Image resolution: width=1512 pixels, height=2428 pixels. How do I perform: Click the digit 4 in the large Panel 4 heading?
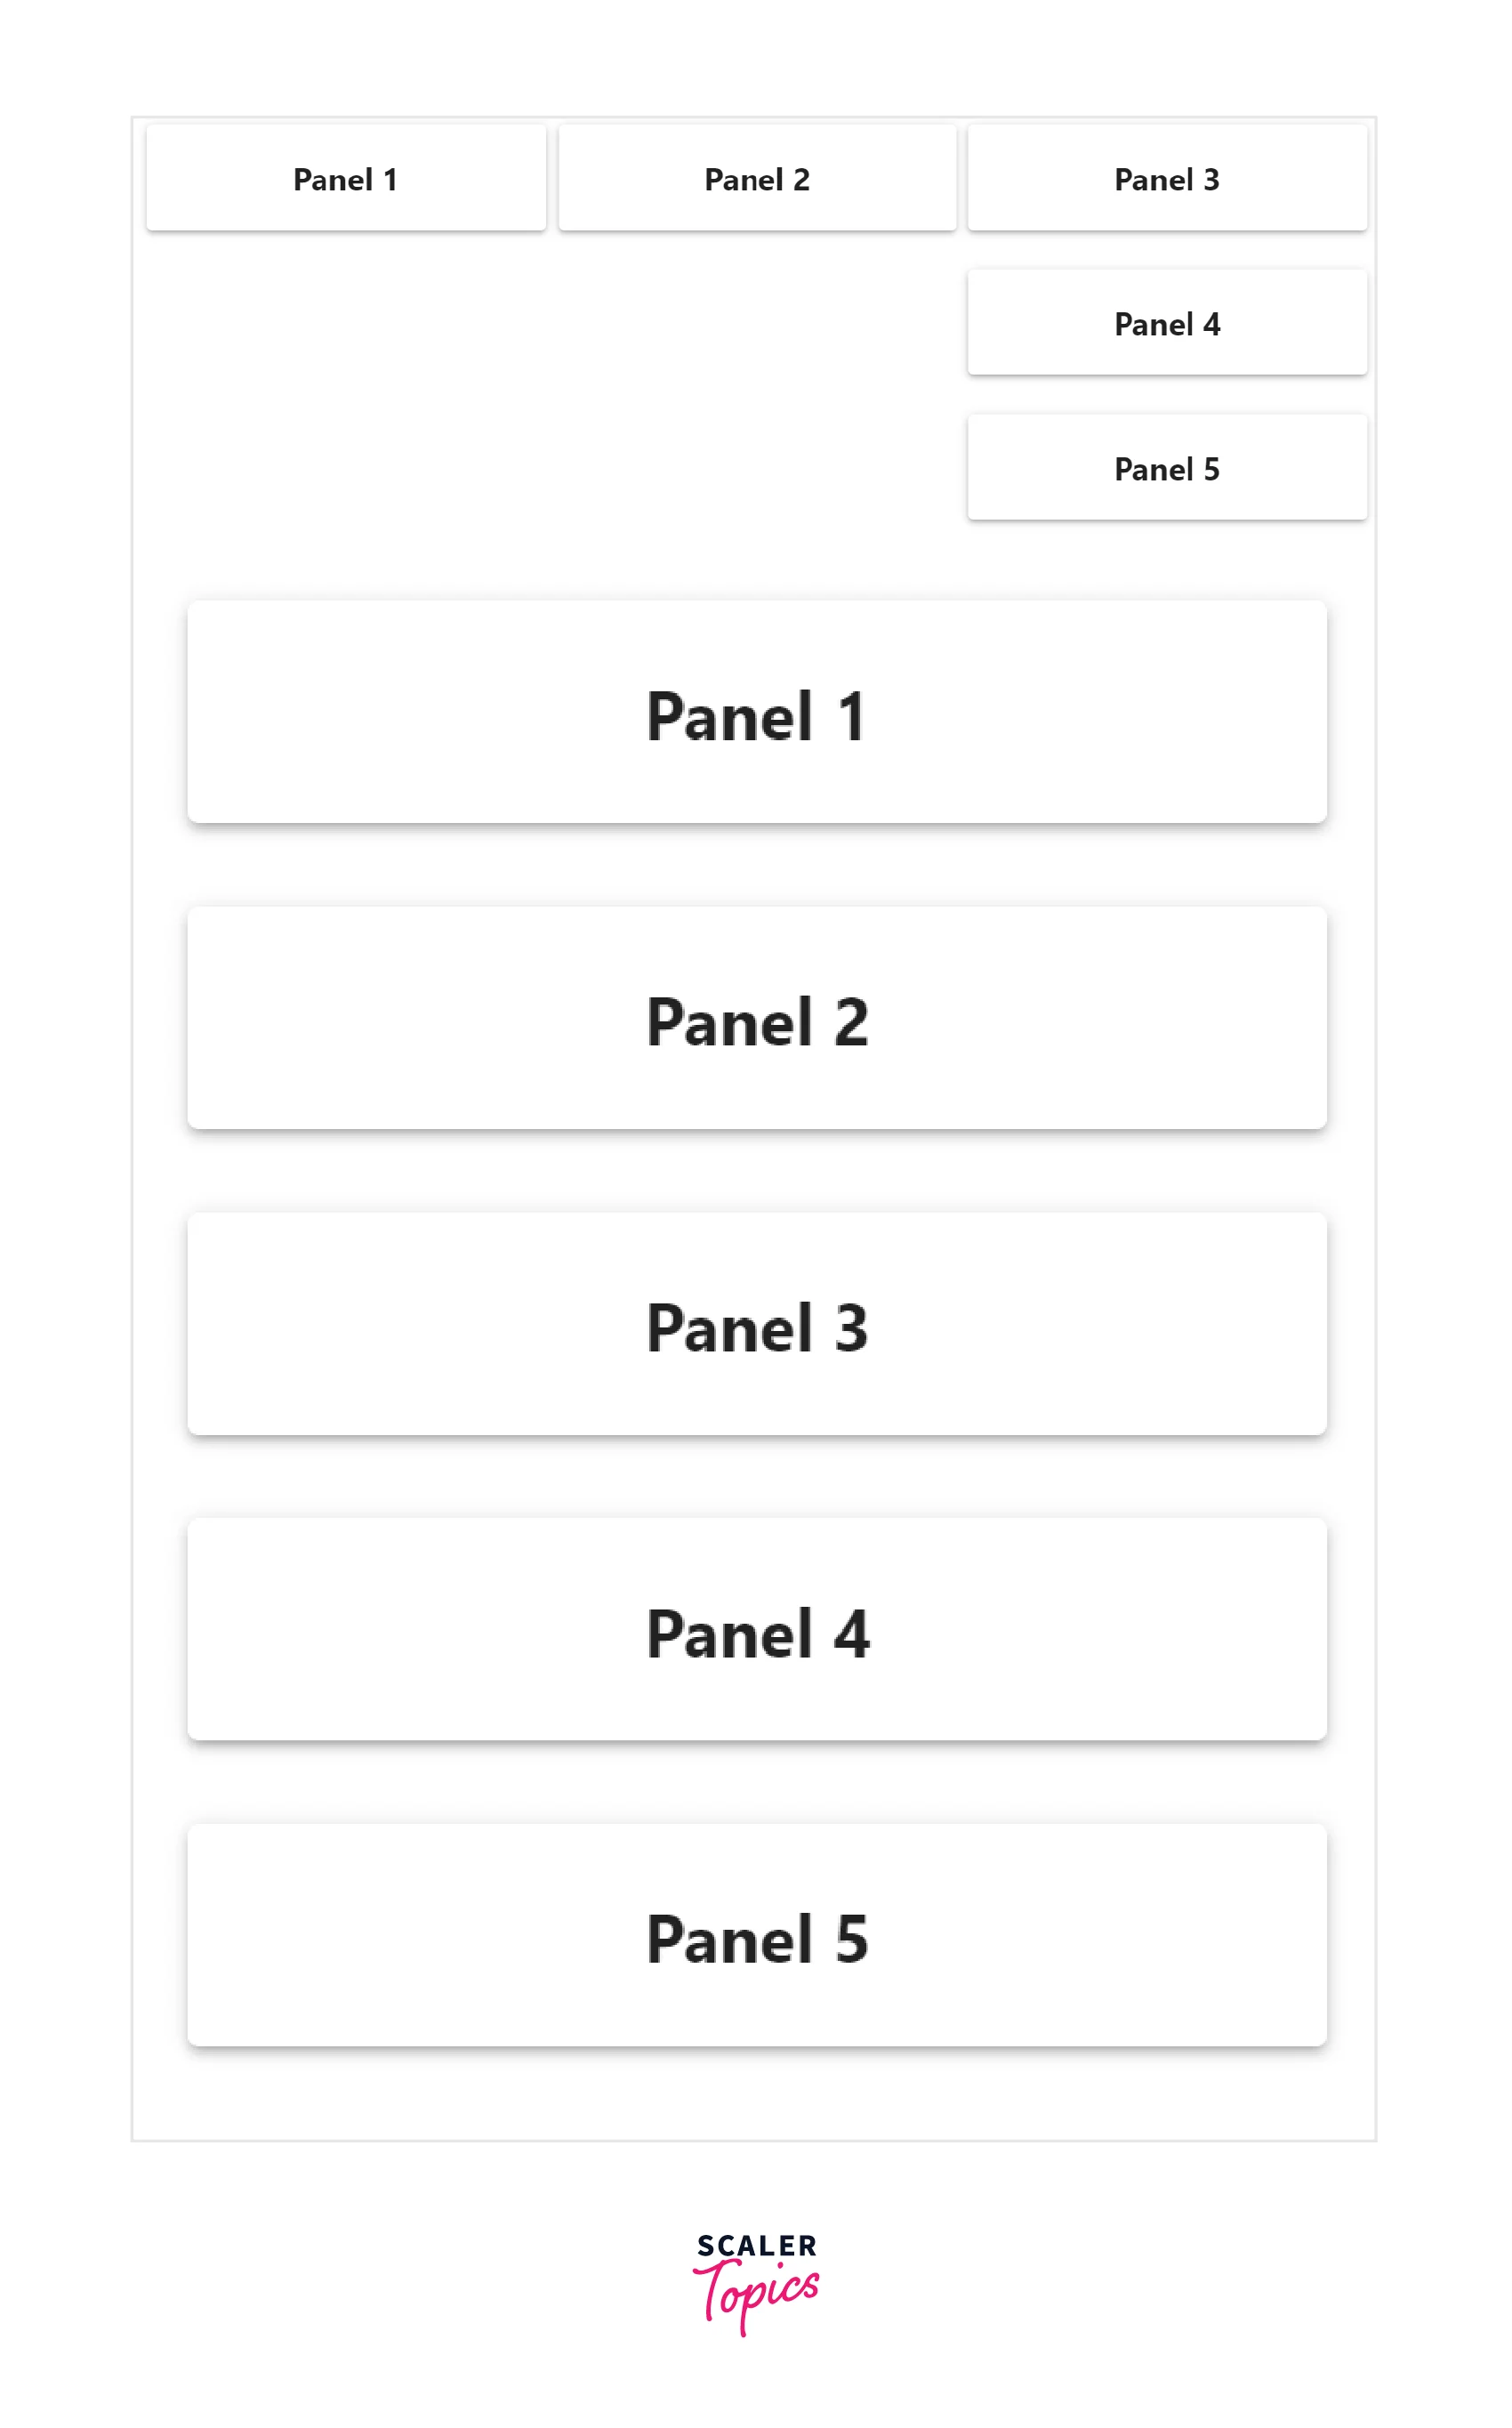coord(852,1635)
